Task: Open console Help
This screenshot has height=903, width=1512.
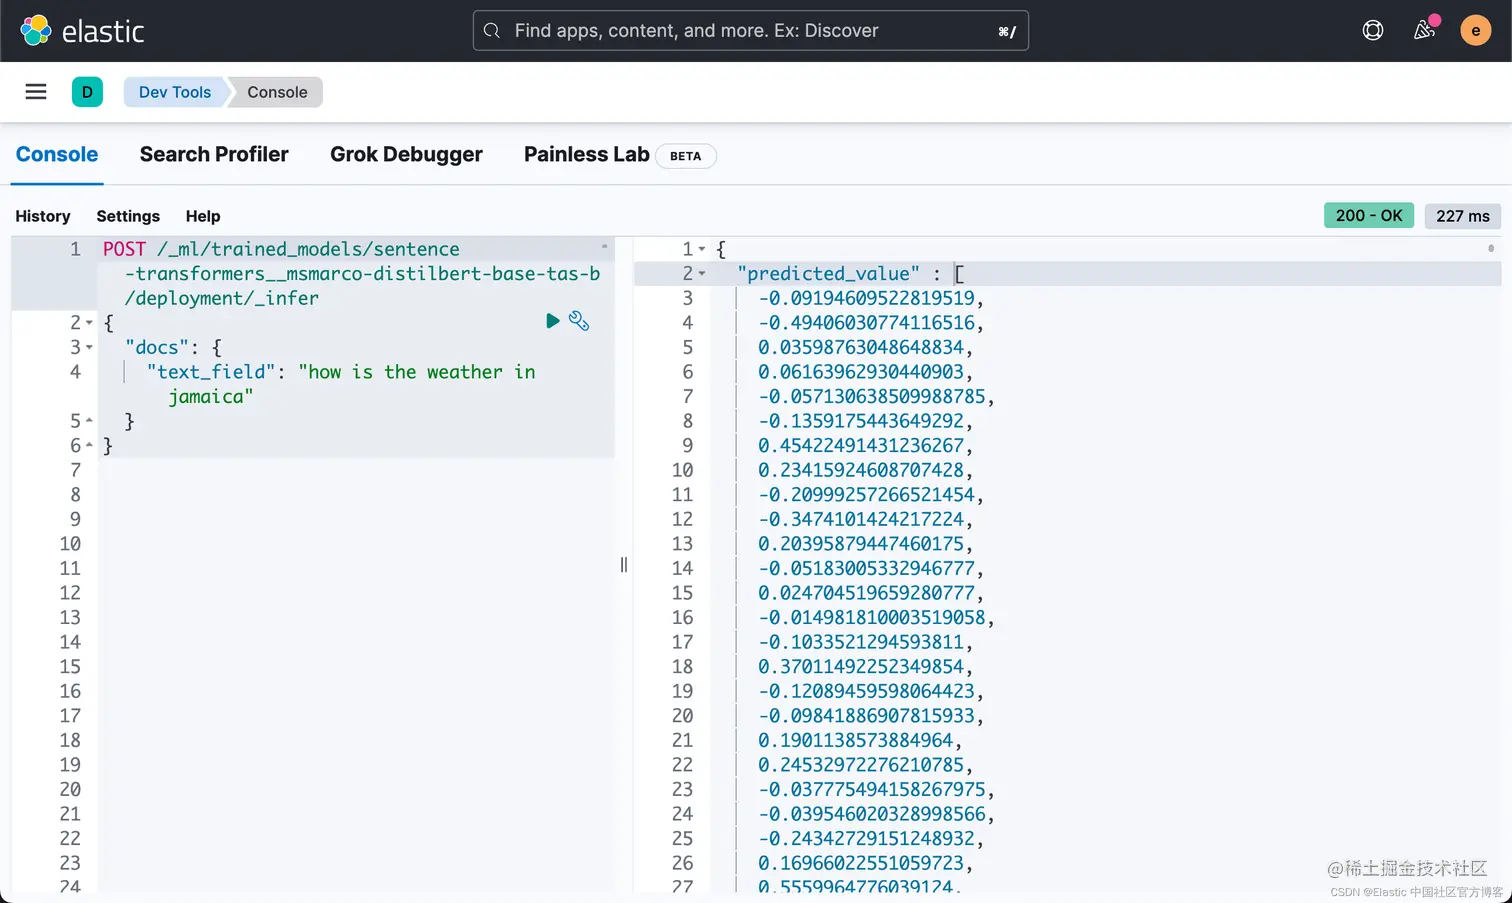Action: click(x=203, y=216)
